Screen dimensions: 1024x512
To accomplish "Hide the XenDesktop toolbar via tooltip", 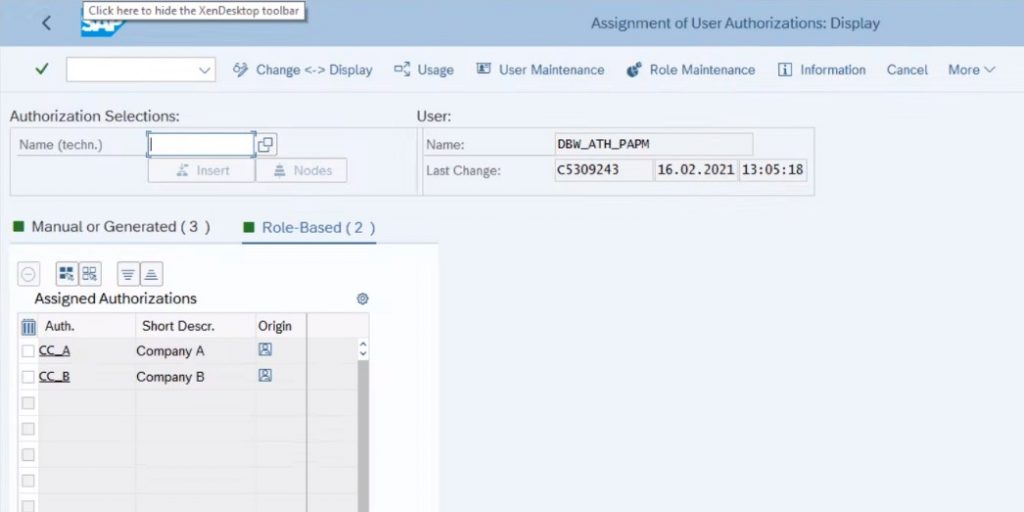I will coord(194,10).
